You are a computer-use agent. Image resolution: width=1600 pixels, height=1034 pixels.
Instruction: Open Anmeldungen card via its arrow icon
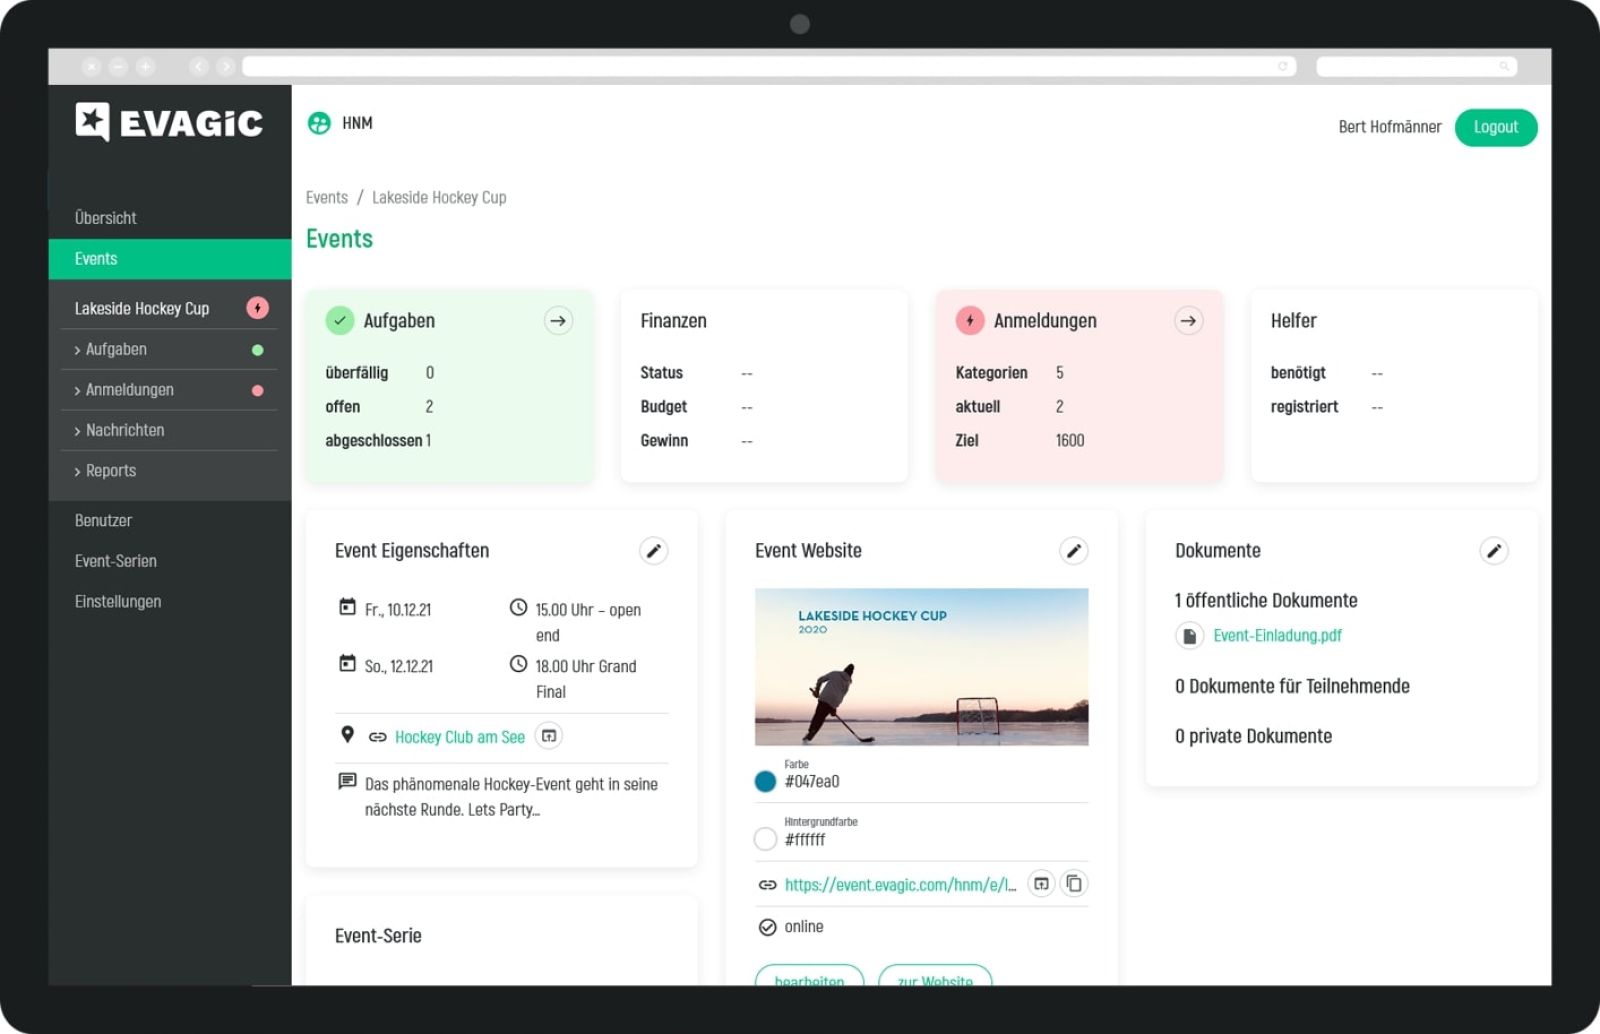click(1188, 320)
